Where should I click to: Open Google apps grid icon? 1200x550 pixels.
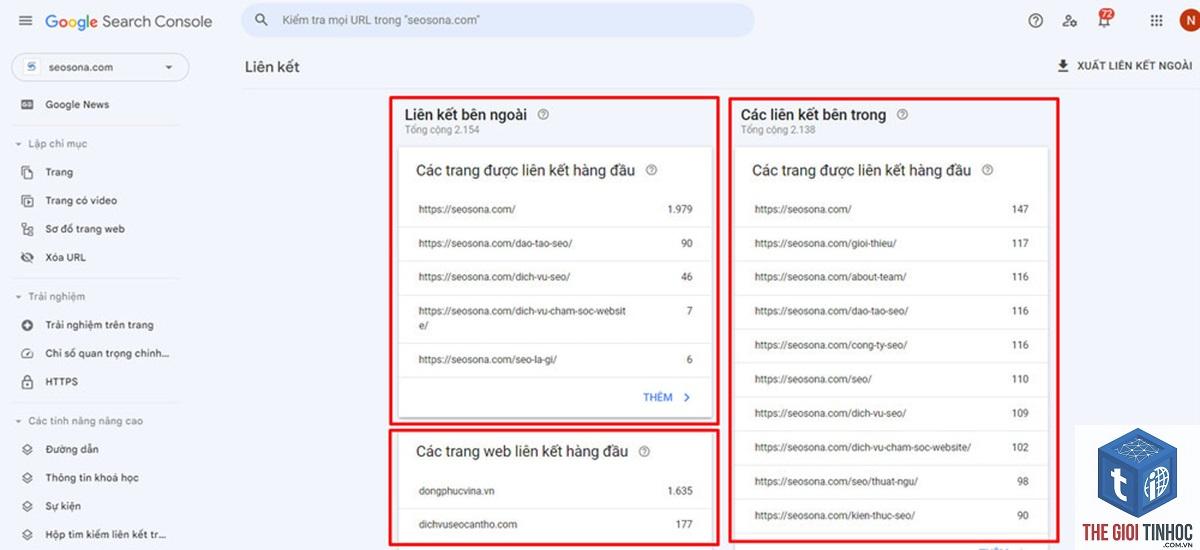[x=1157, y=21]
